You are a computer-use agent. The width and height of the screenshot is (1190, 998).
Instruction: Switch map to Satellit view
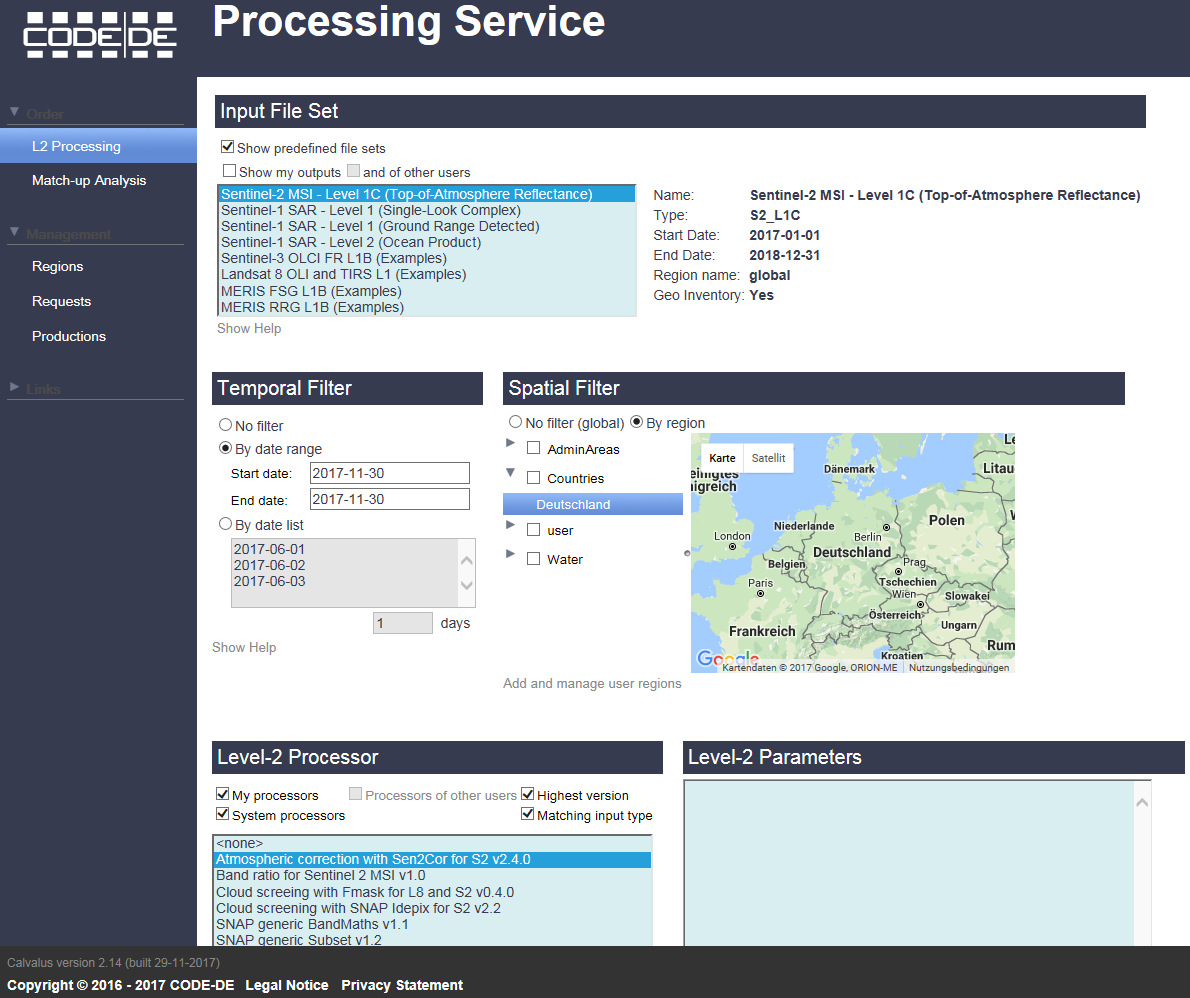[768, 458]
